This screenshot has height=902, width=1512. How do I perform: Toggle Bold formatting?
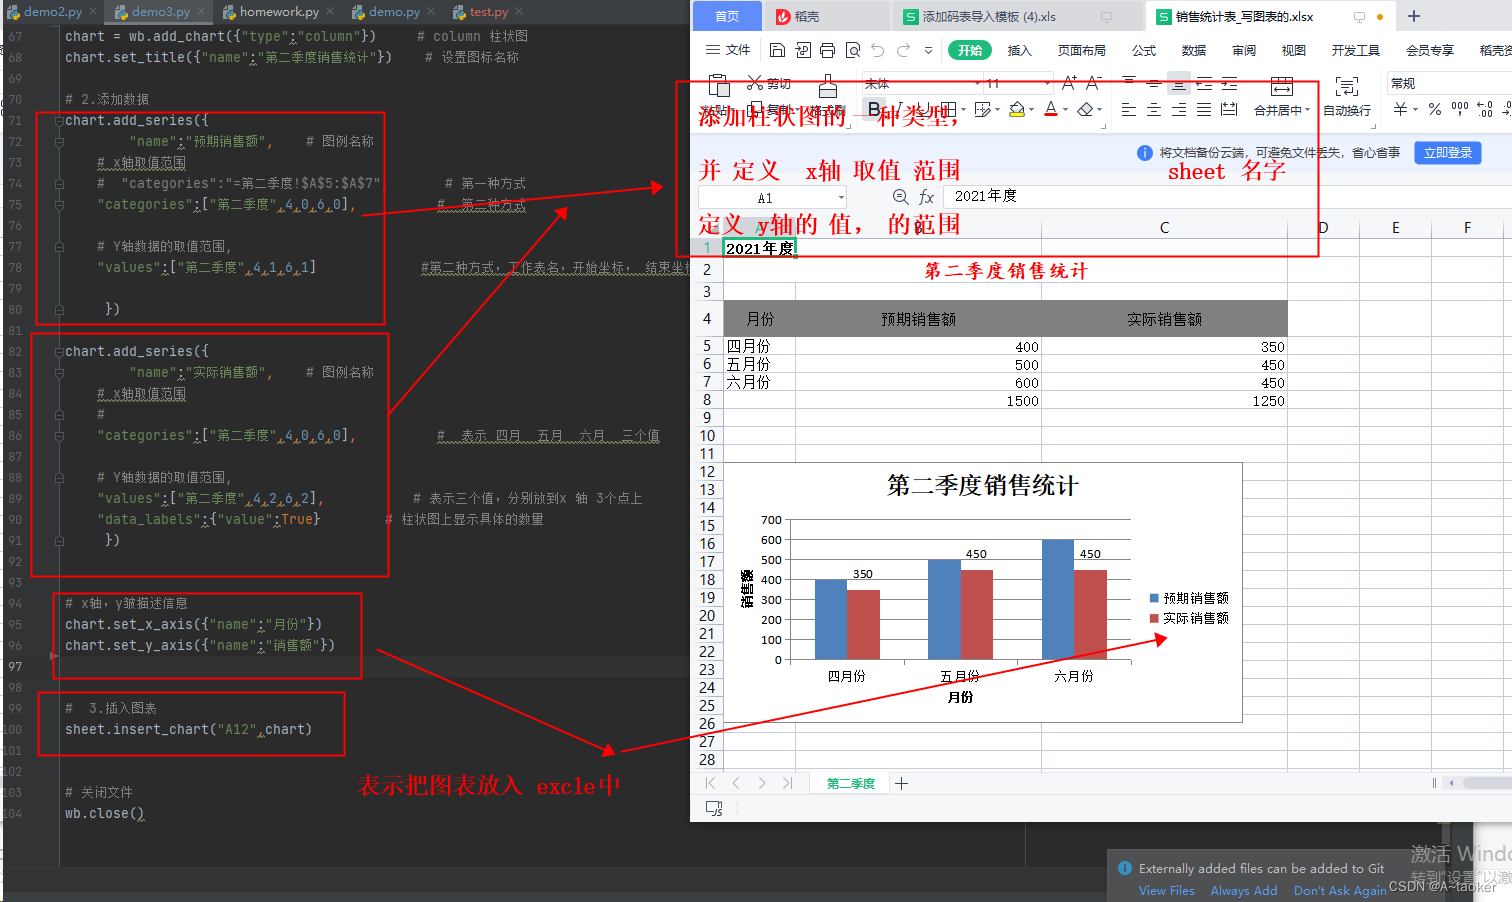(874, 107)
